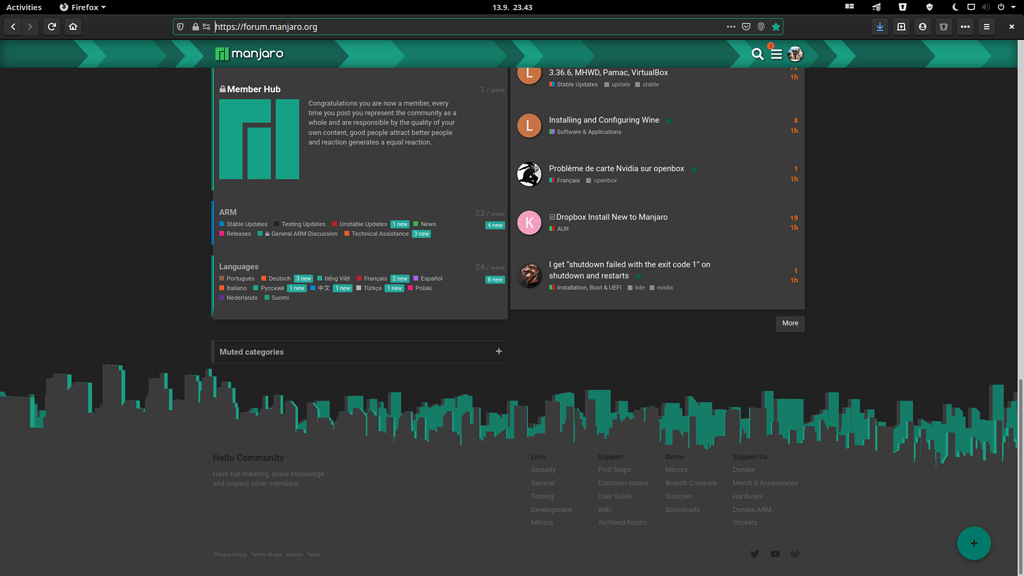
Task: Open the hamburger topic list menu on forum navbar
Action: [x=777, y=54]
